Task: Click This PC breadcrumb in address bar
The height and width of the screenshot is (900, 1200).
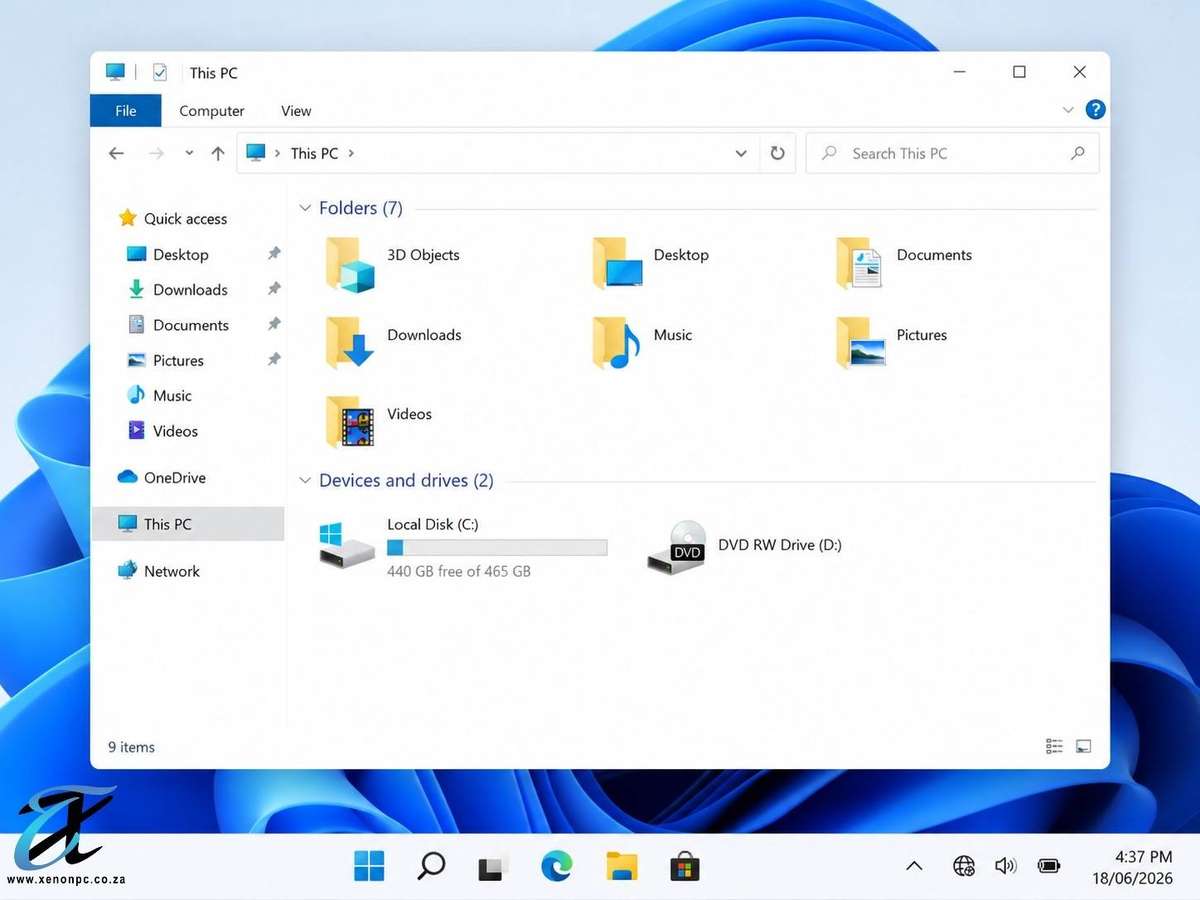Action: click(x=314, y=153)
